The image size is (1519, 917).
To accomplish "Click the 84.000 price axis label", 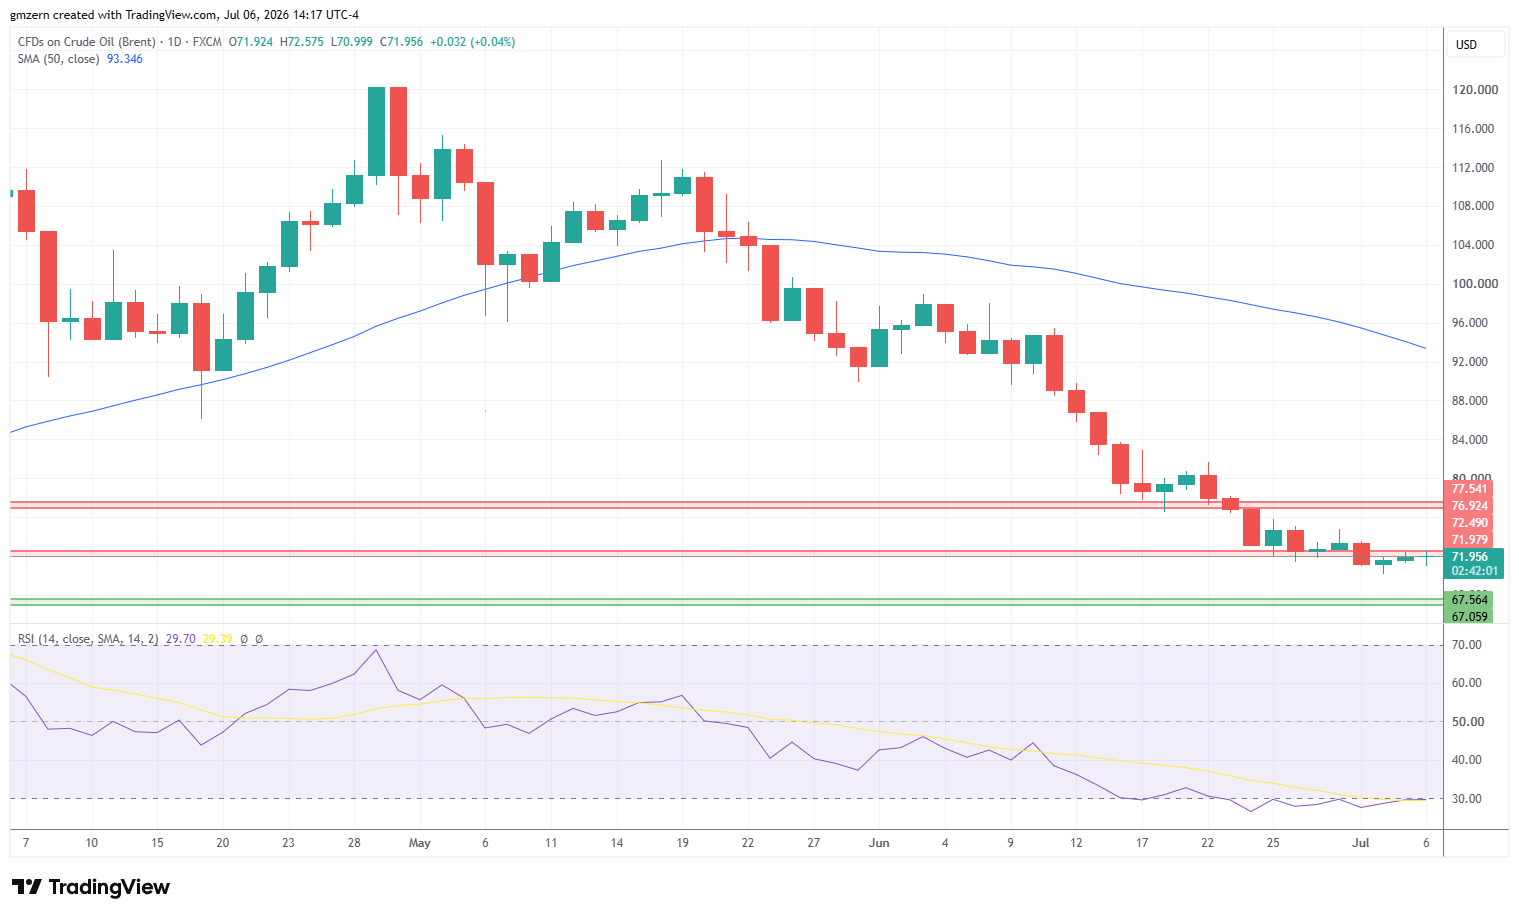I will point(1470,440).
